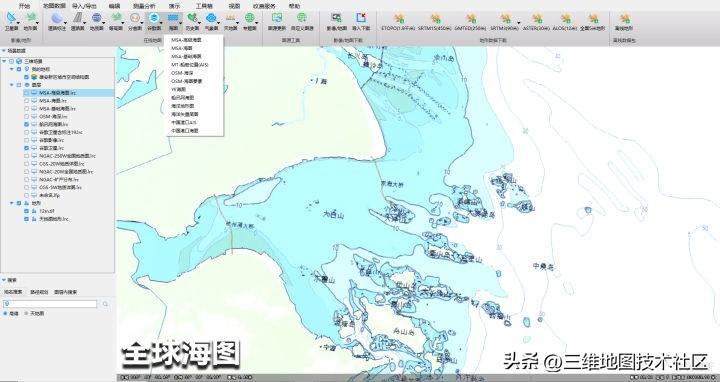Click the thematic map globe icon
This screenshot has height=382, width=720.
pos(249,18)
